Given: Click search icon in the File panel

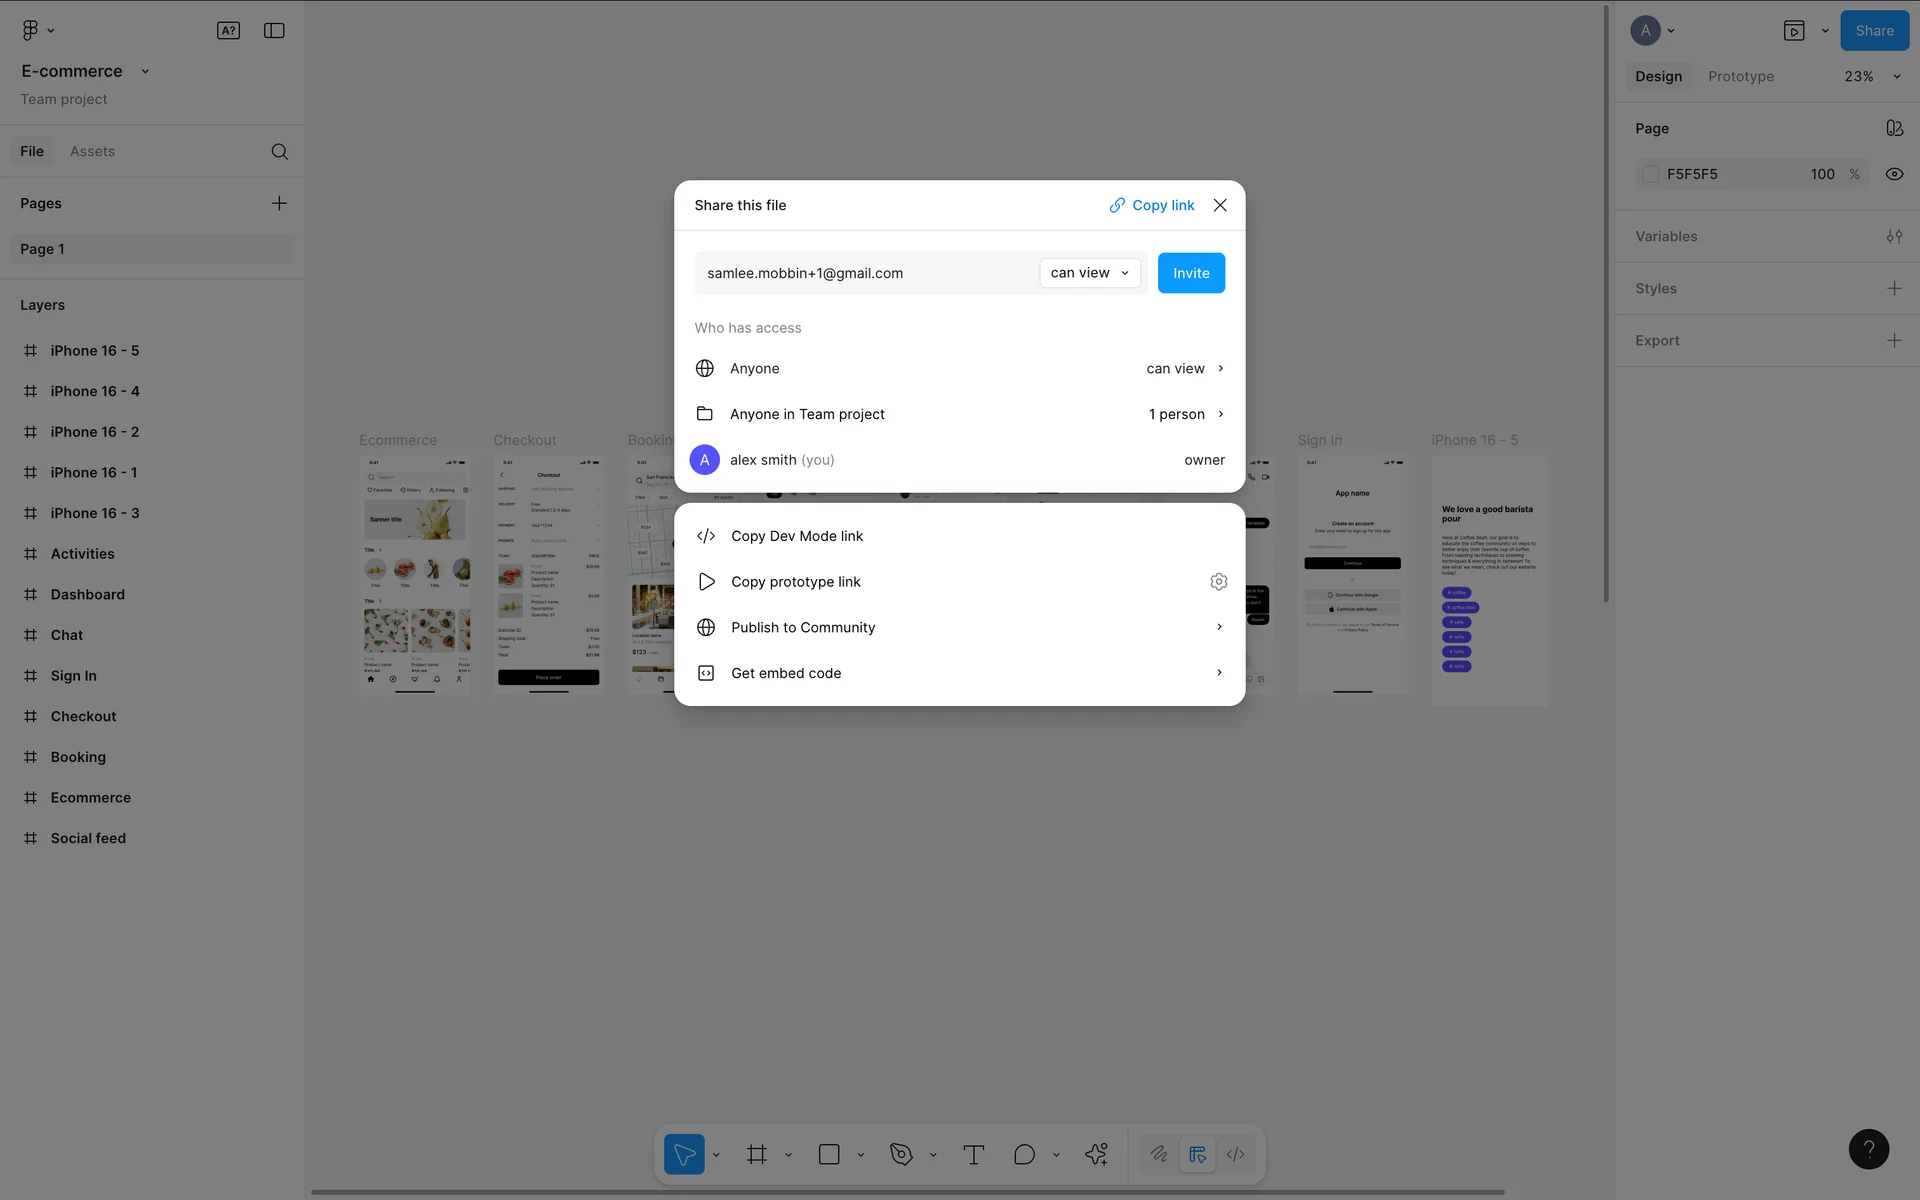Looking at the screenshot, I should [280, 151].
